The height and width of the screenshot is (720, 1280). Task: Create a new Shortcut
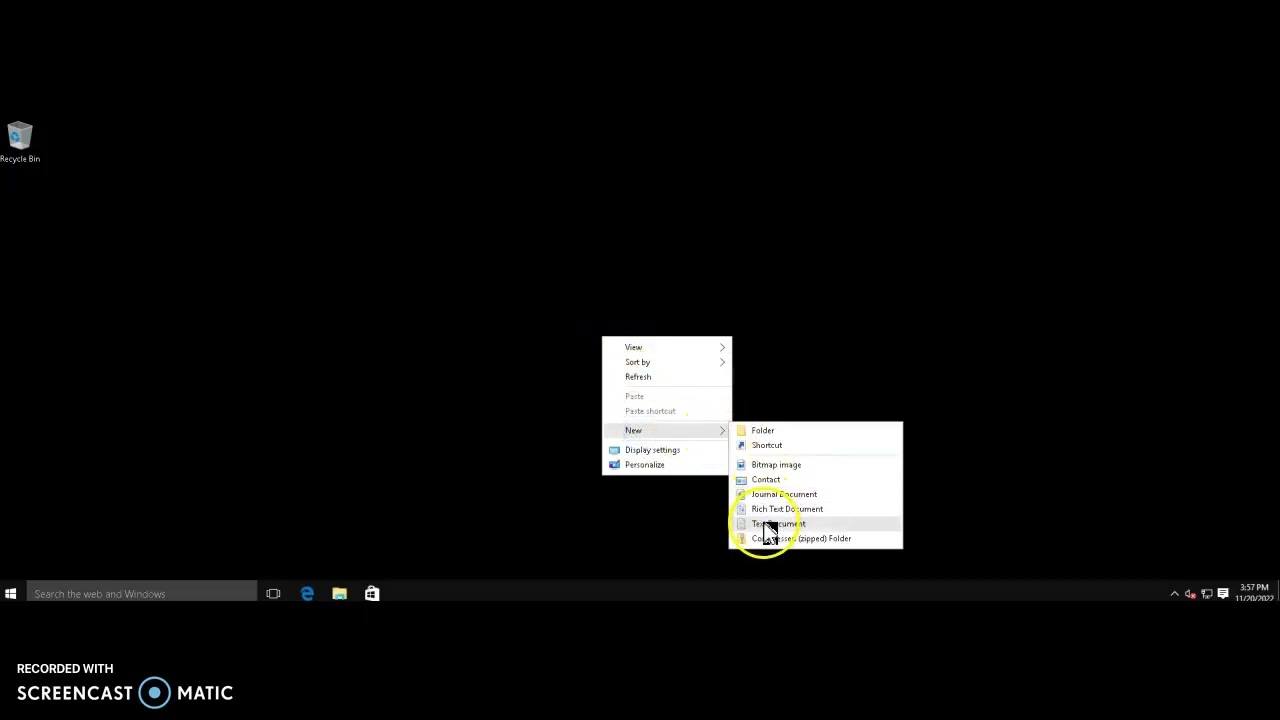pos(816,445)
